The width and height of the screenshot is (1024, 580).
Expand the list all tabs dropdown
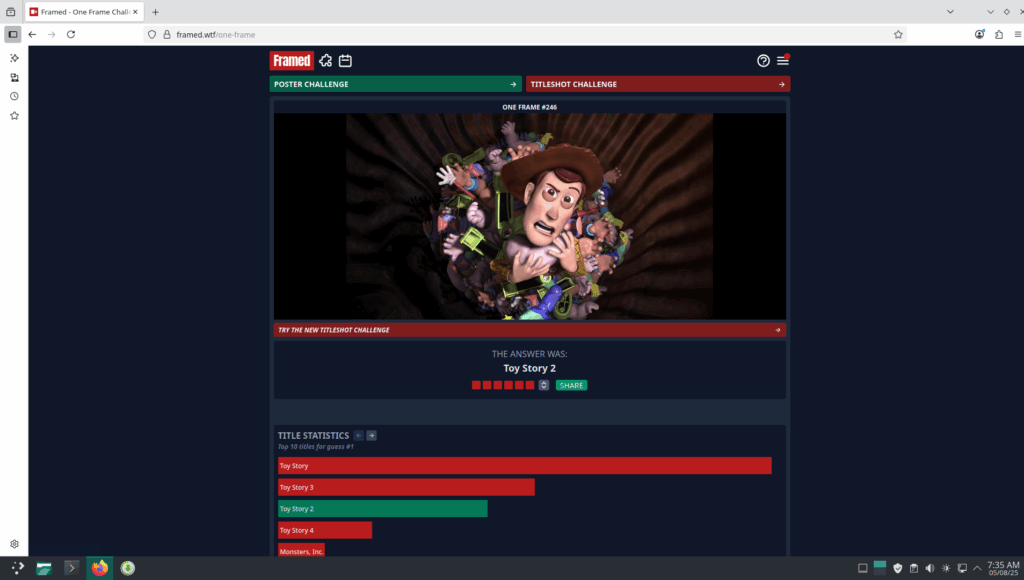pyautogui.click(x=990, y=12)
